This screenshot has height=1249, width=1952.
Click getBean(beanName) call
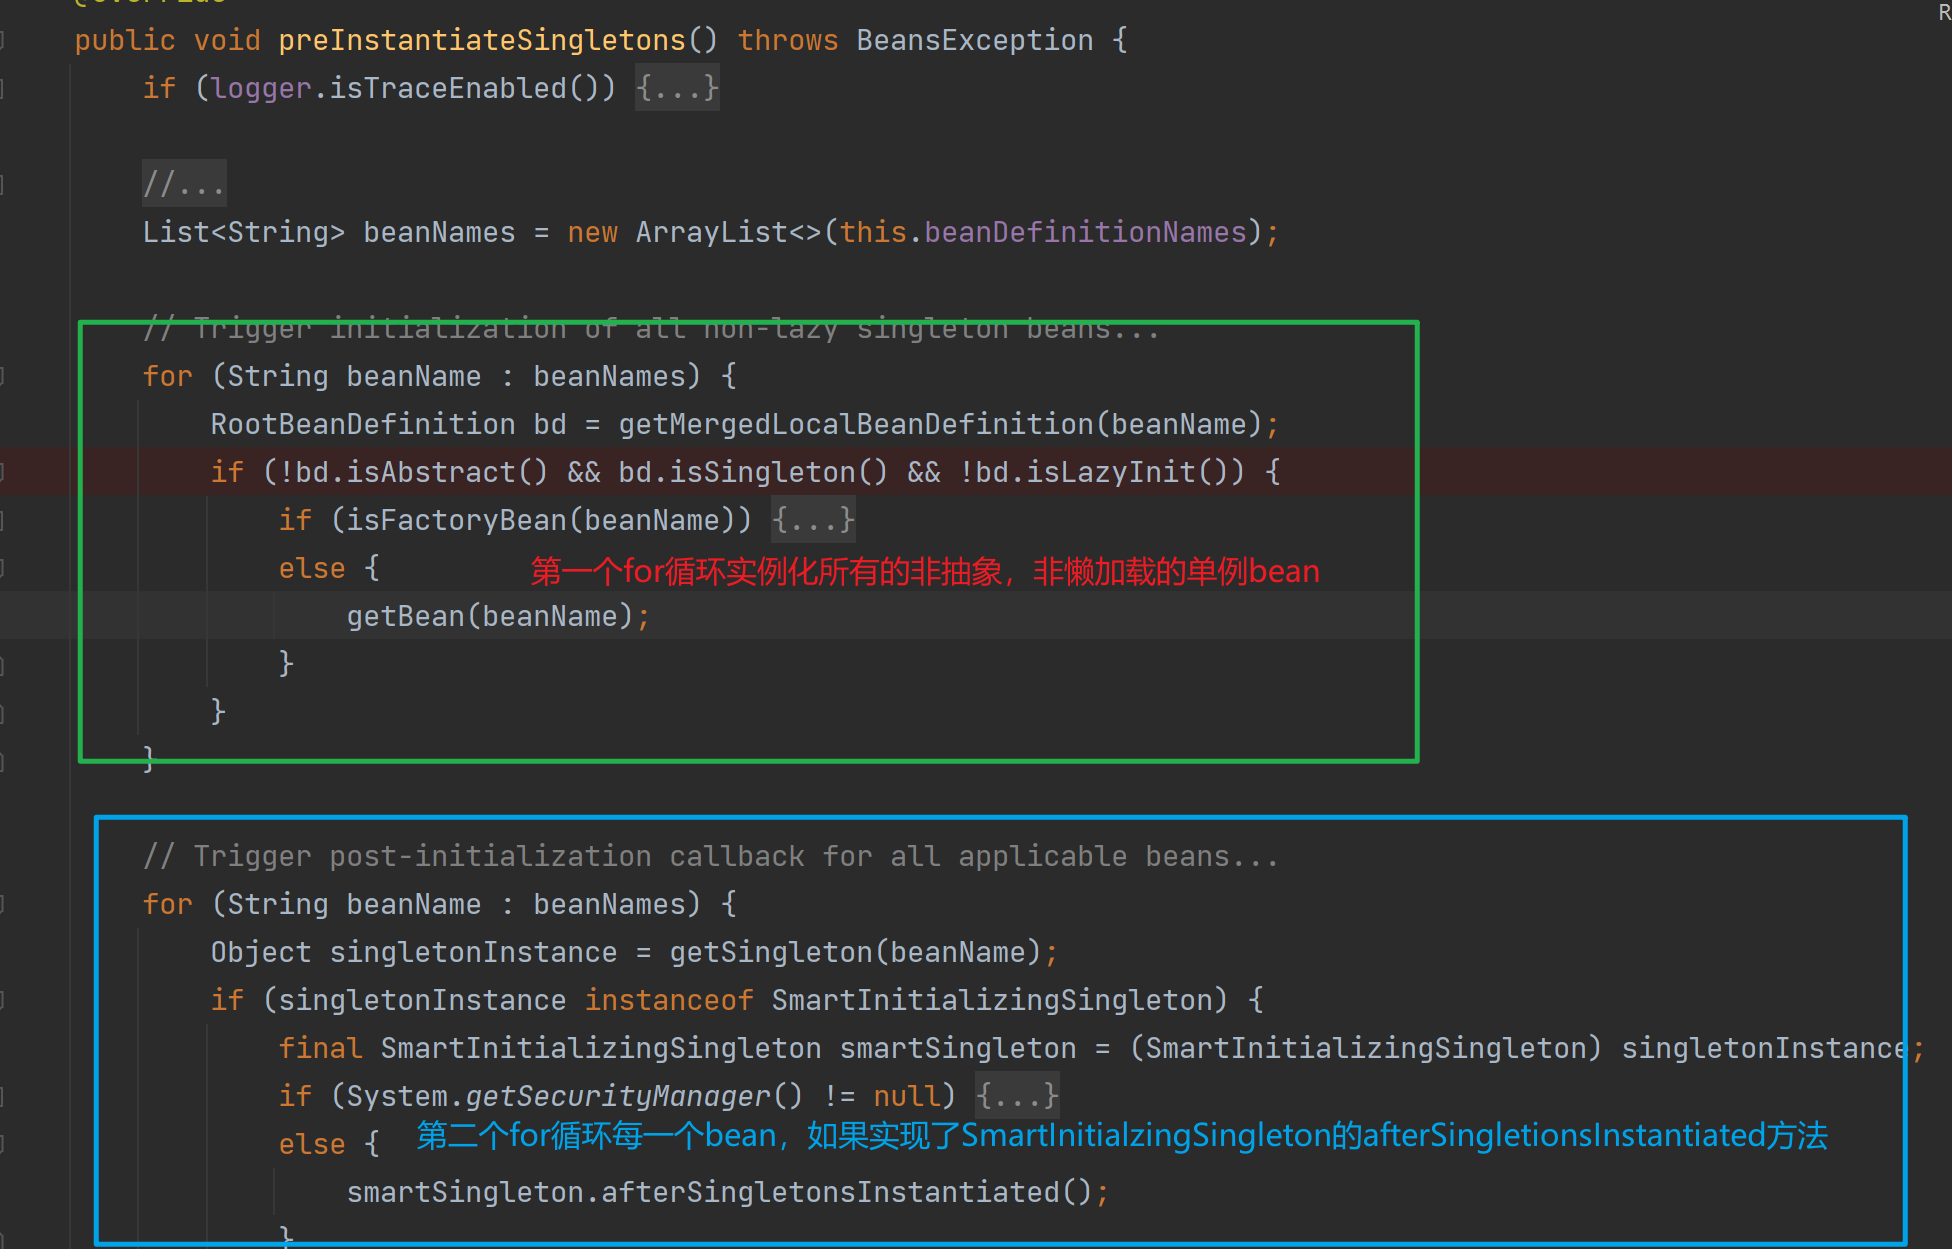pos(490,616)
